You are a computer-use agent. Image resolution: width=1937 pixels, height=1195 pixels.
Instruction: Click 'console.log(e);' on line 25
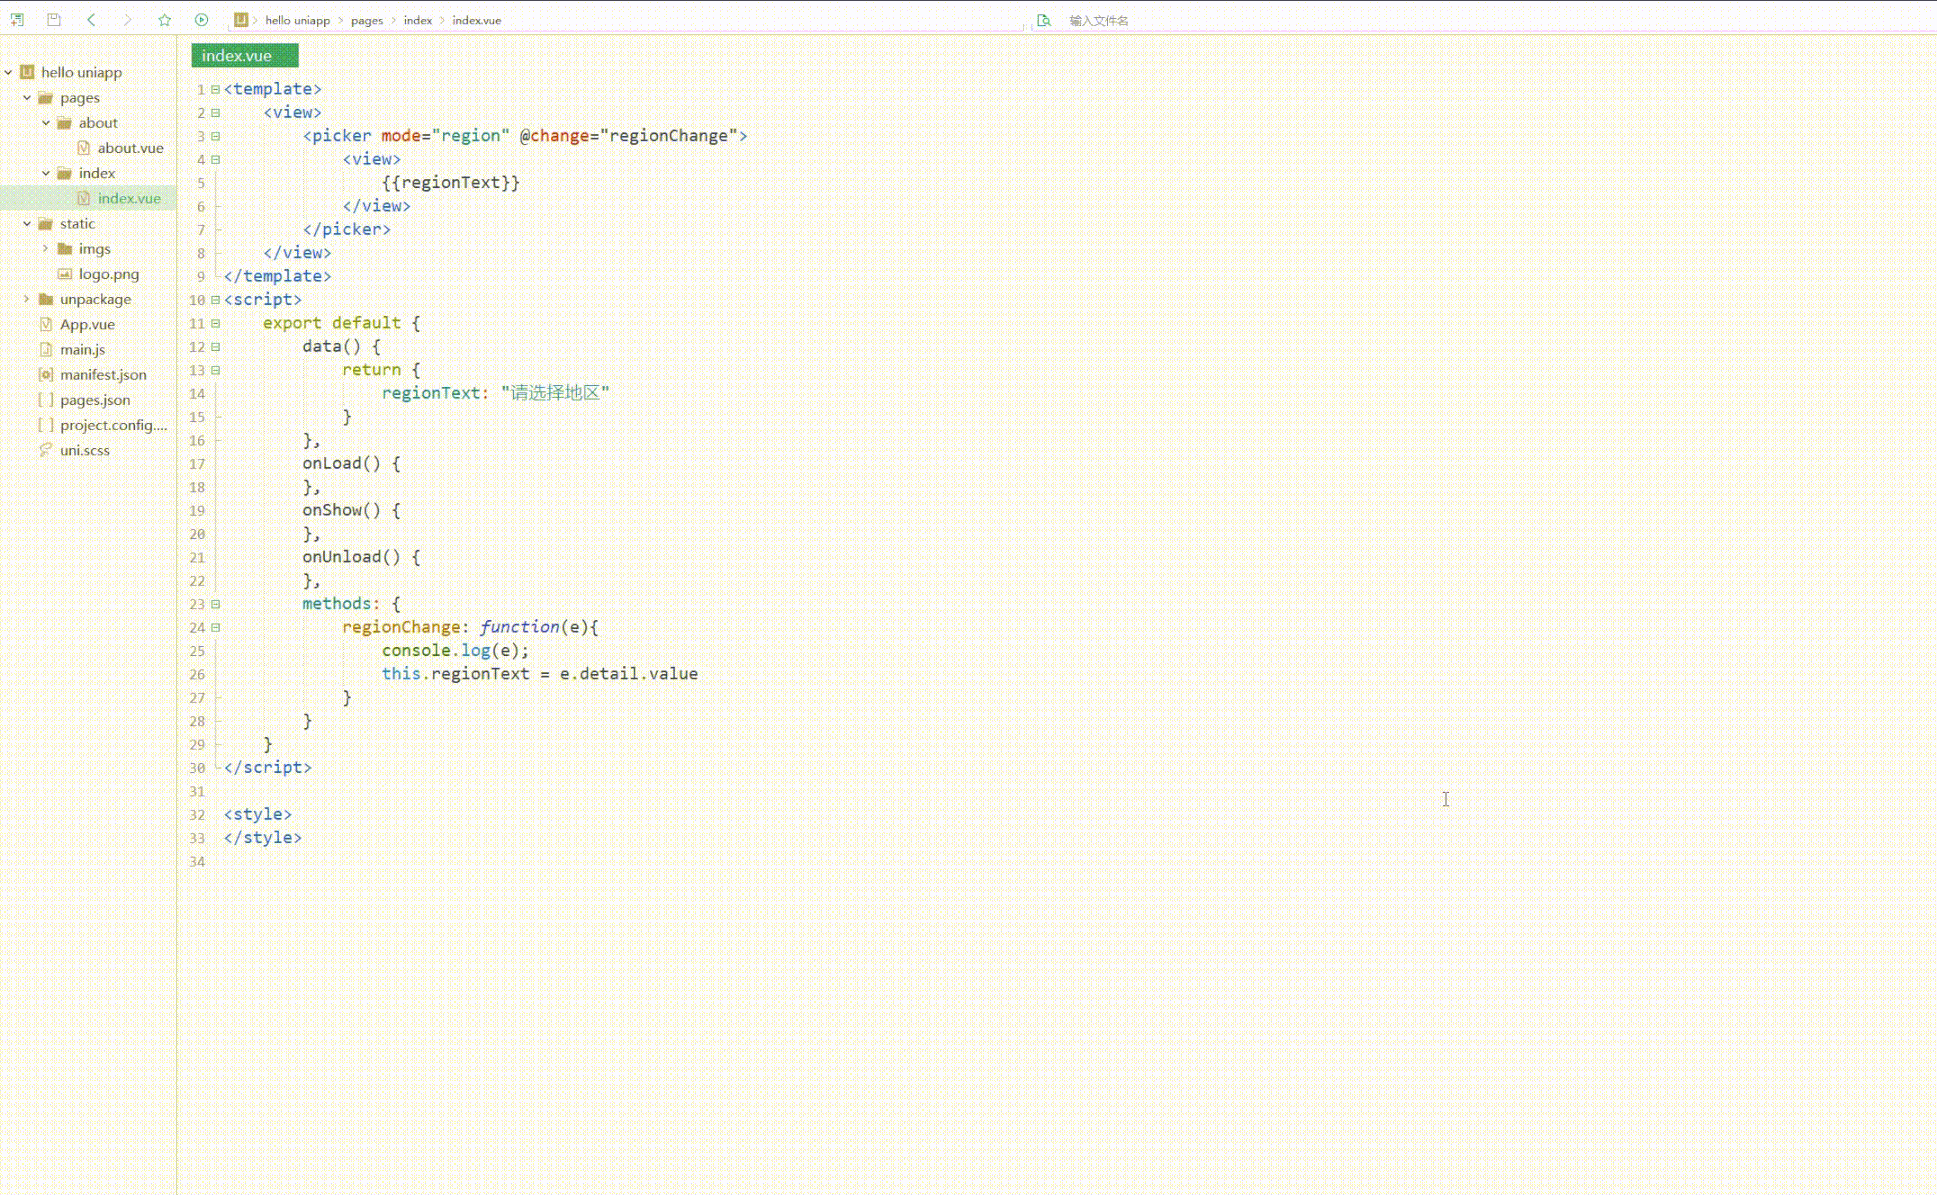pos(455,651)
